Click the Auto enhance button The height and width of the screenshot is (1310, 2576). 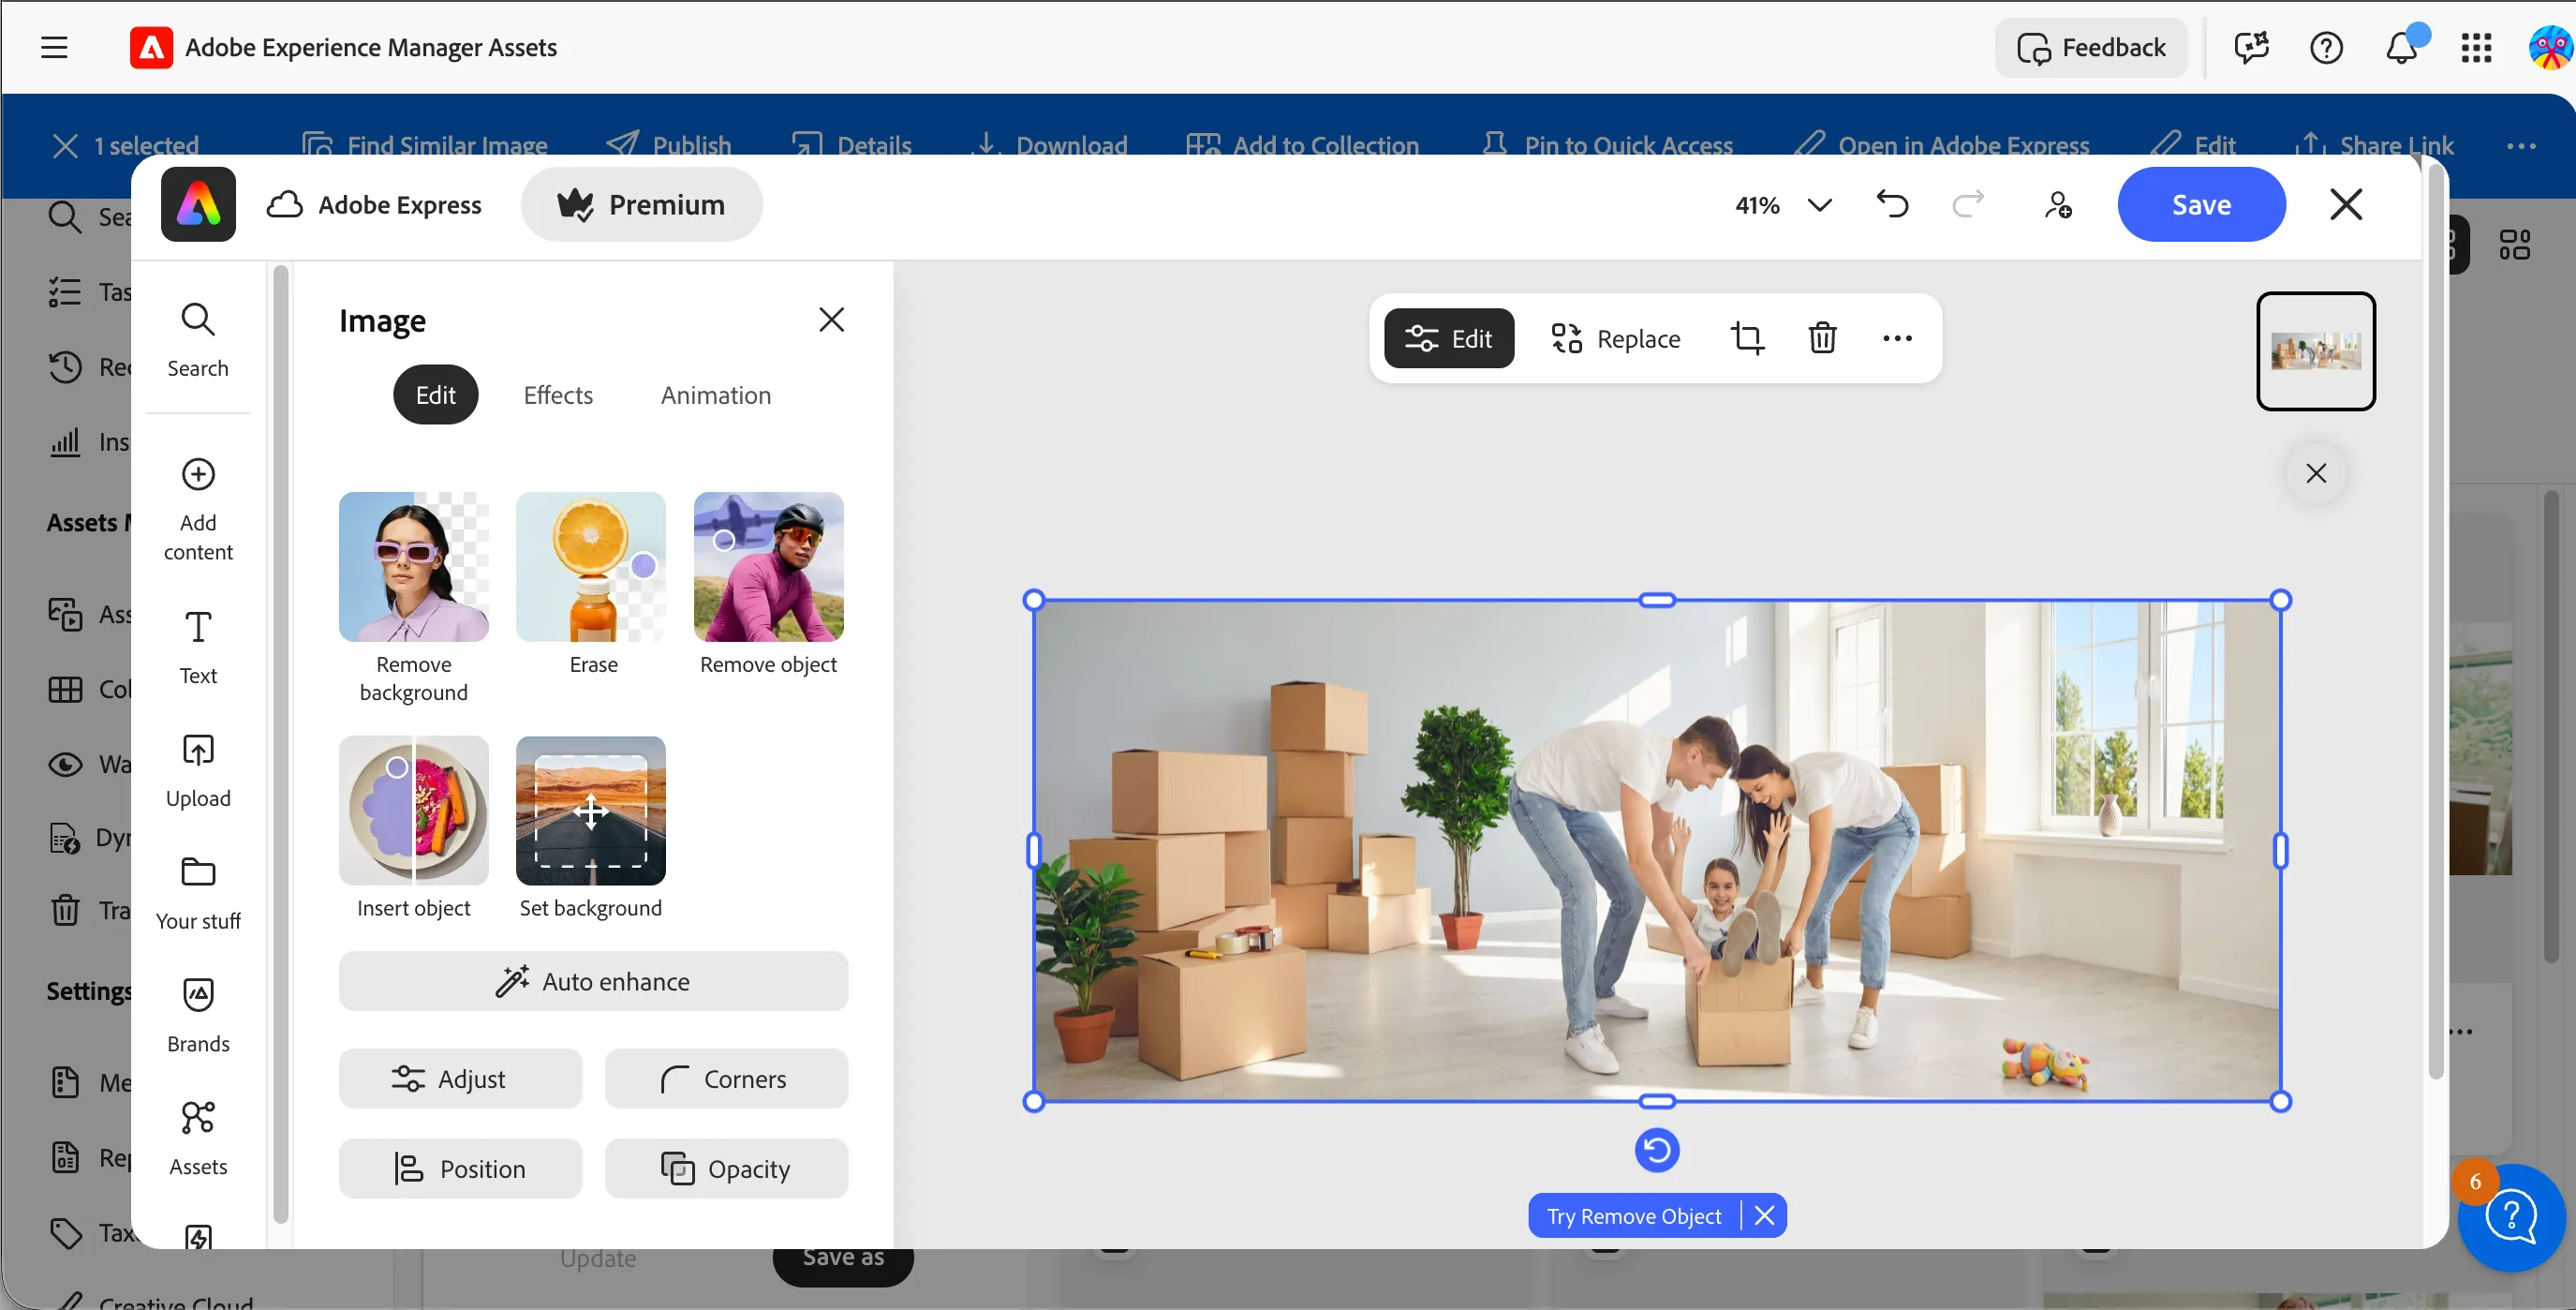[x=593, y=981]
